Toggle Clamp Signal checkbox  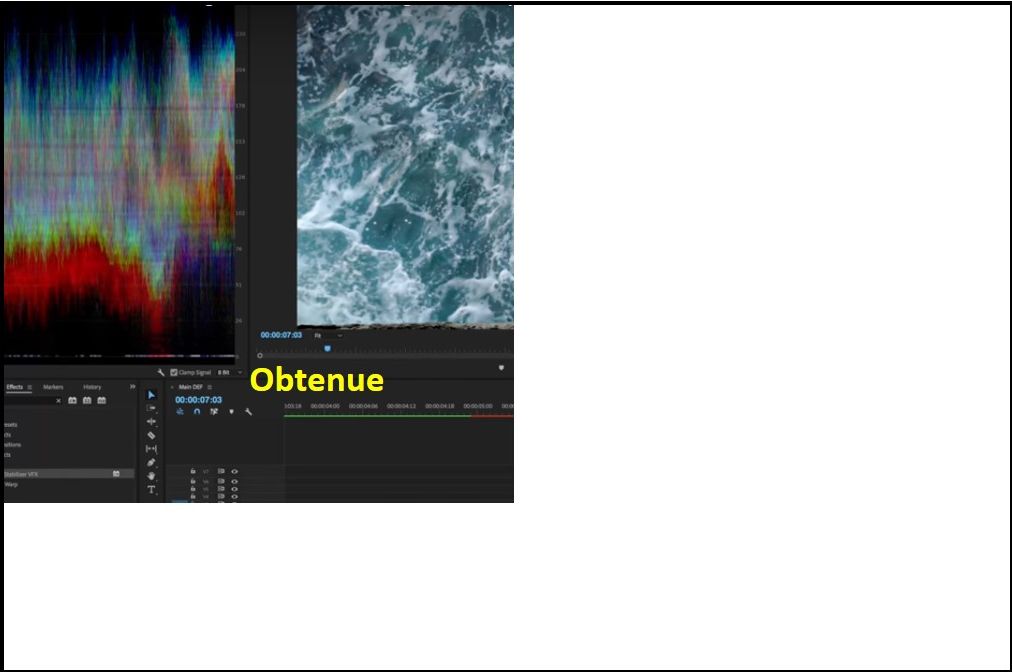174,372
